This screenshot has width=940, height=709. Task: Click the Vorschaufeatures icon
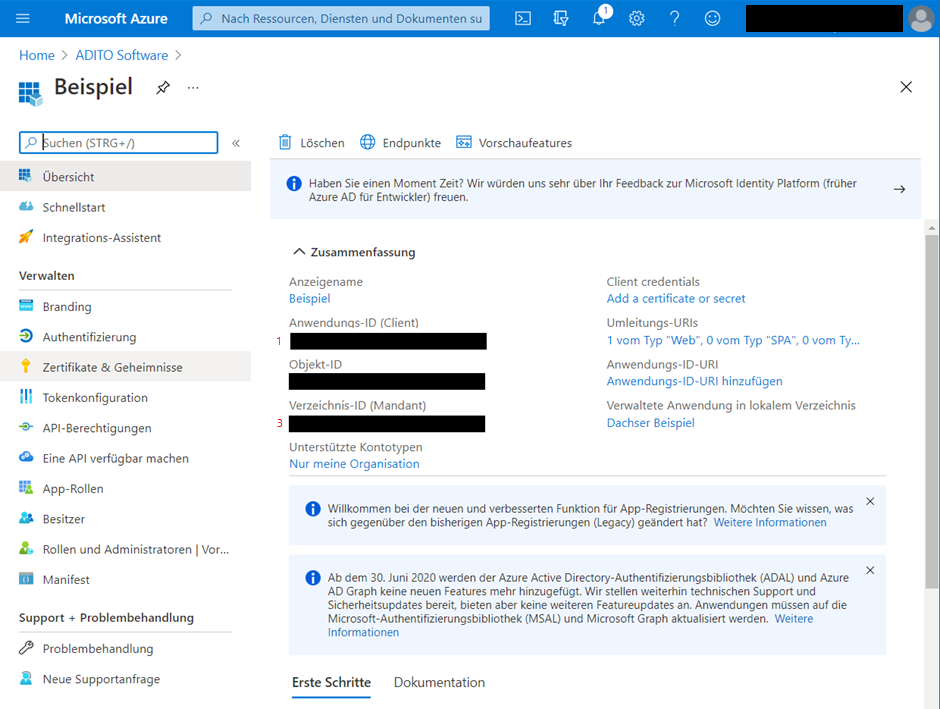463,142
